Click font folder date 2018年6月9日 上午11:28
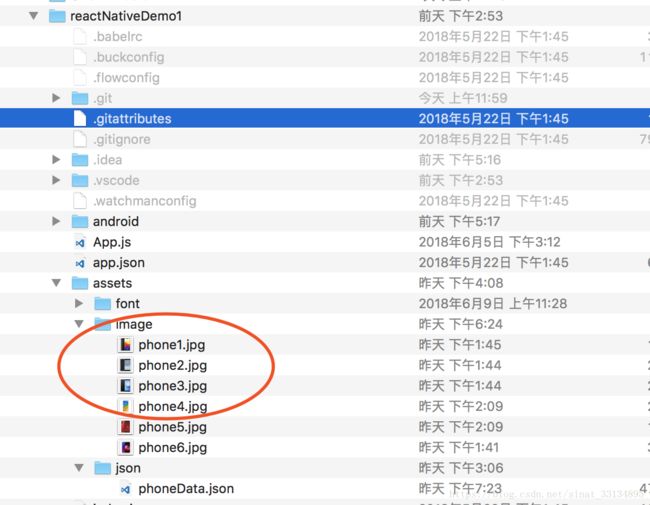Viewport: 650px width, 505px height. pos(492,303)
